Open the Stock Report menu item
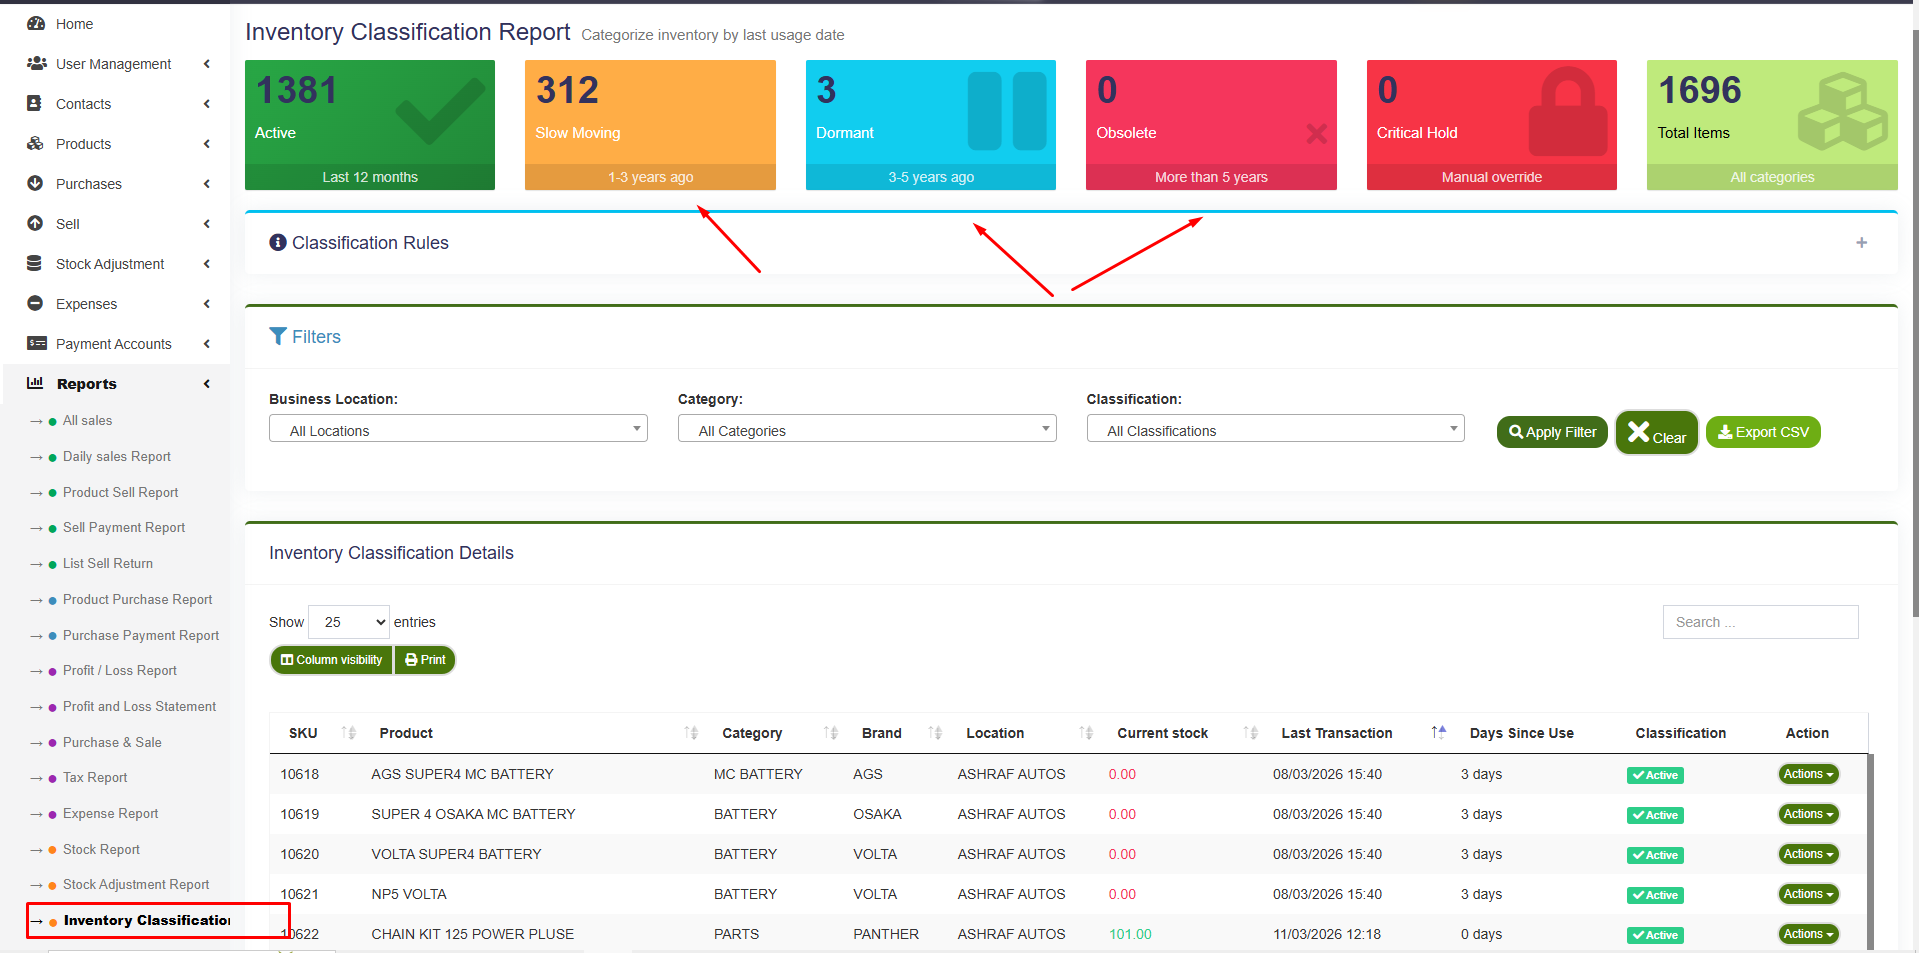The width and height of the screenshot is (1919, 953). click(x=101, y=848)
